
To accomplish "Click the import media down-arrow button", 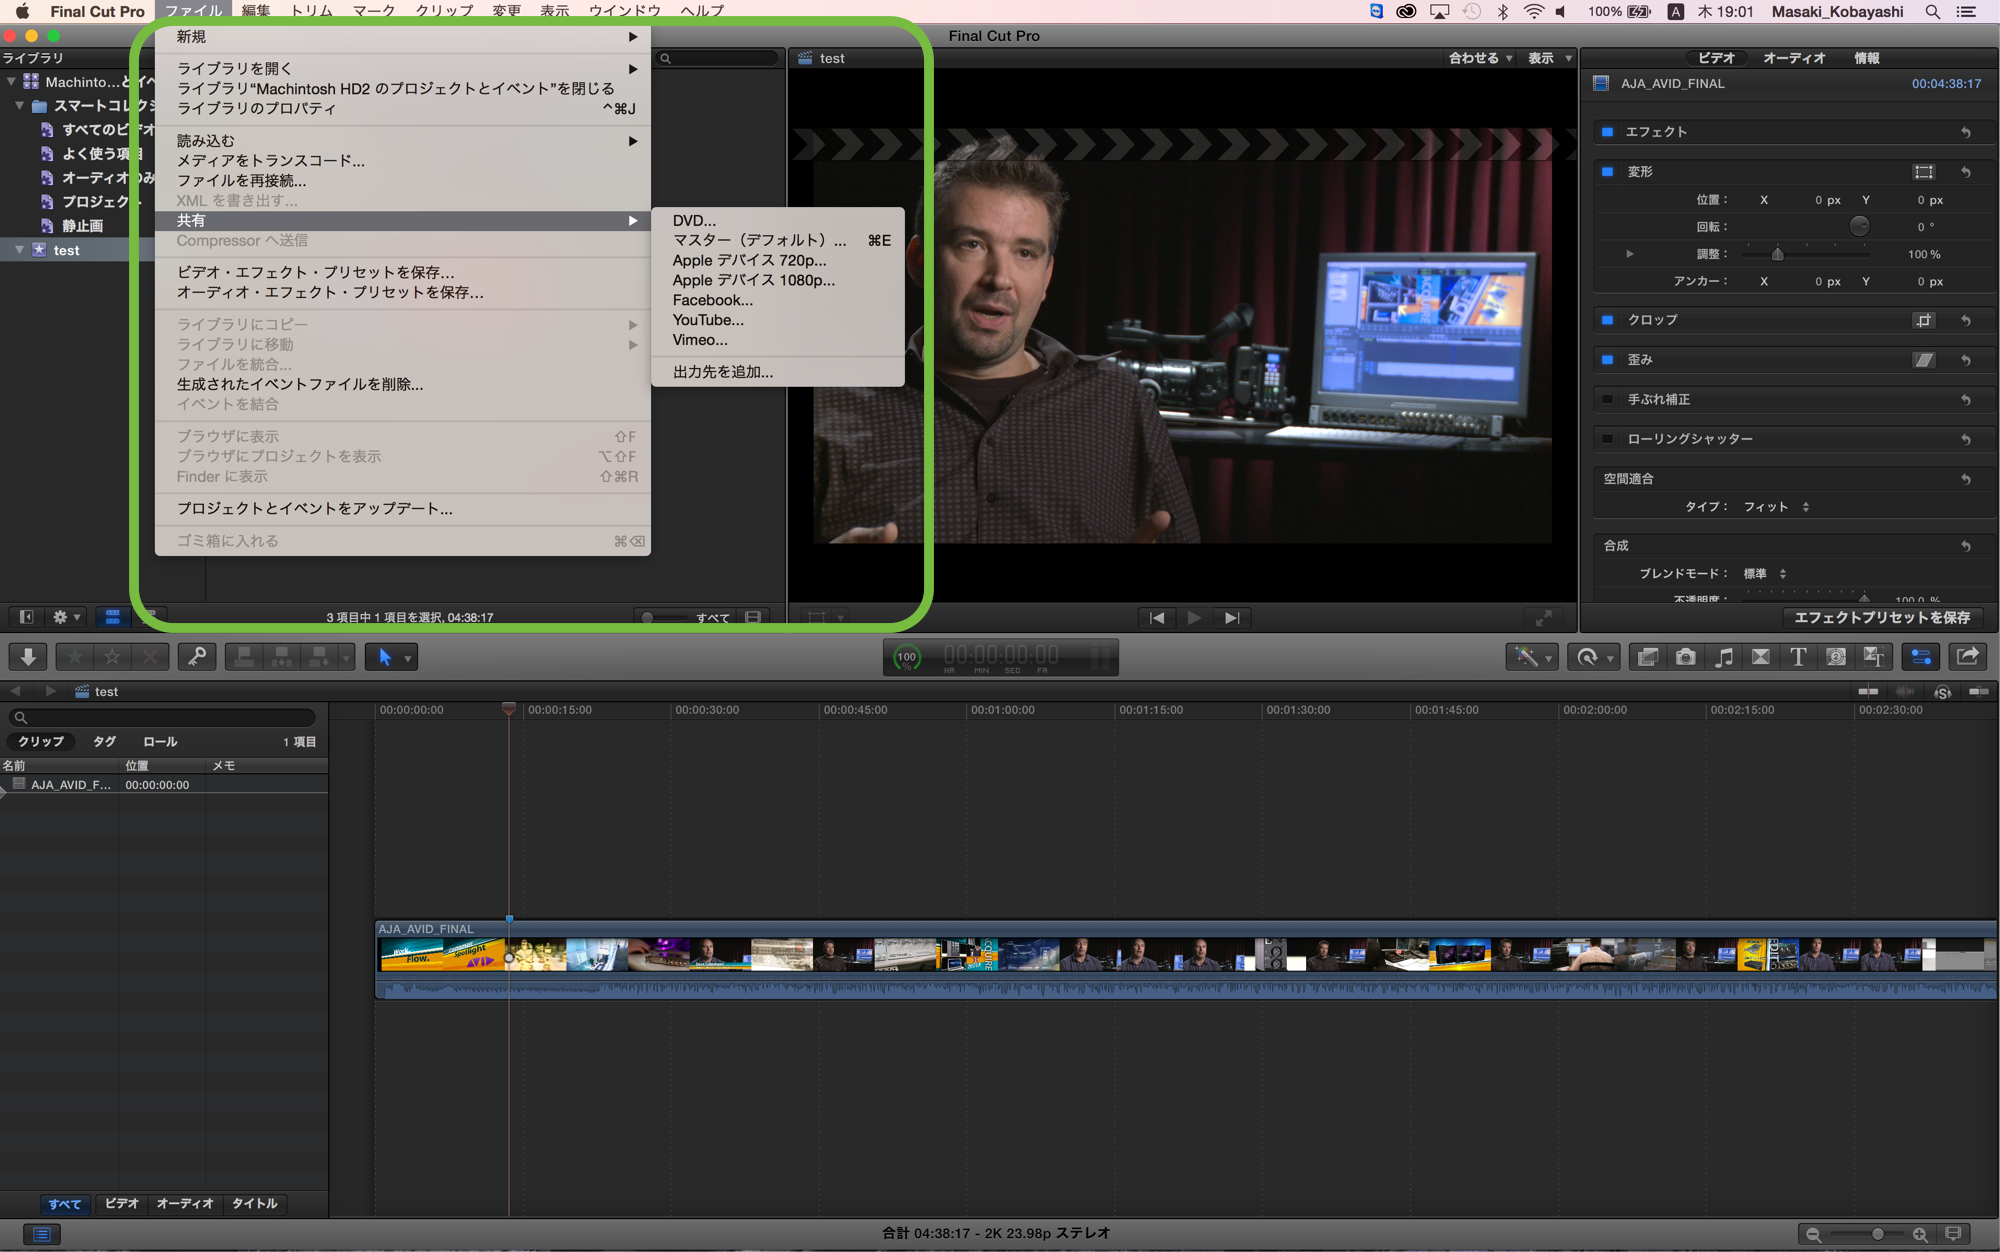I will coord(28,657).
